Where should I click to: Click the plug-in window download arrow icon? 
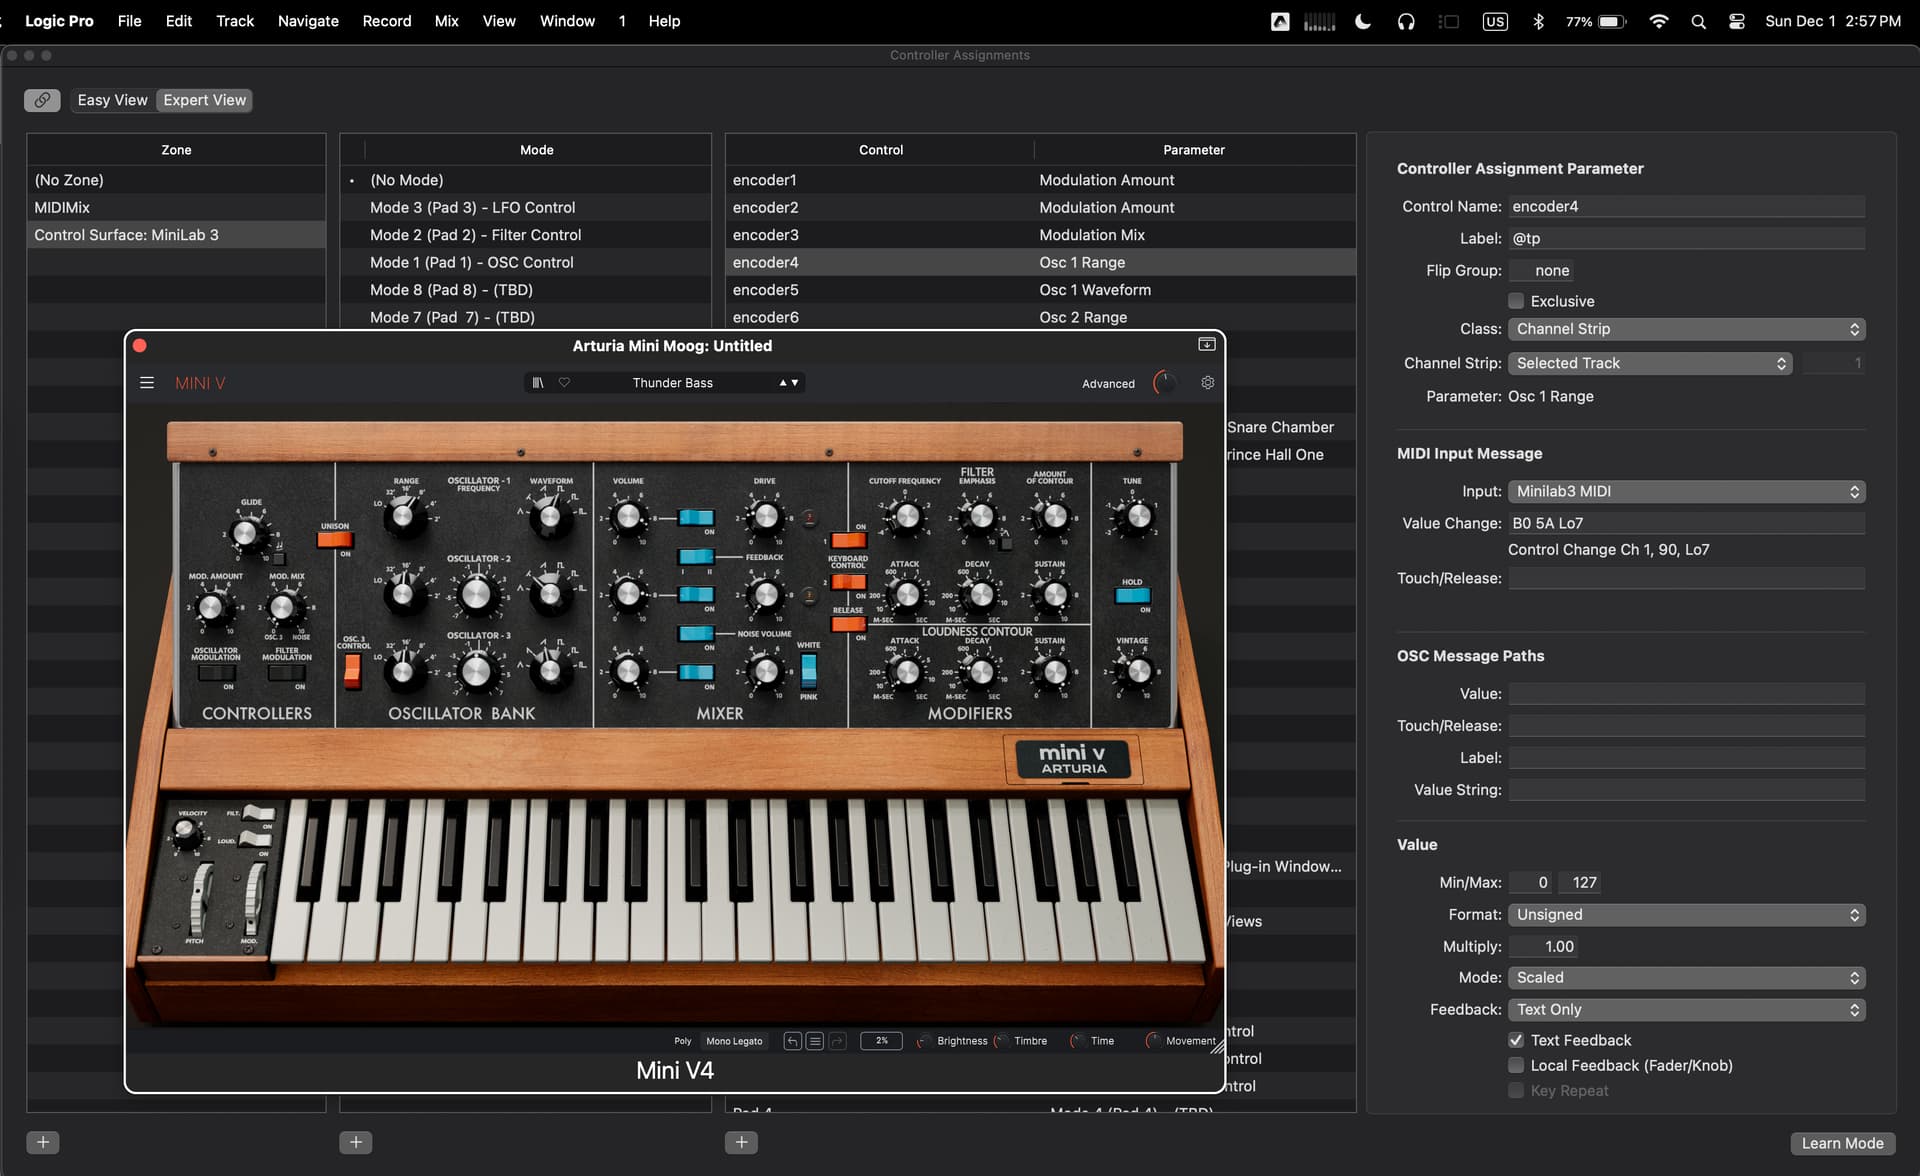pyautogui.click(x=1207, y=344)
